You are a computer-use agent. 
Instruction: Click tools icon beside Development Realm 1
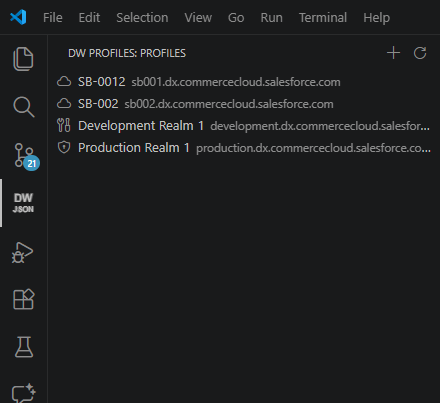[64, 126]
